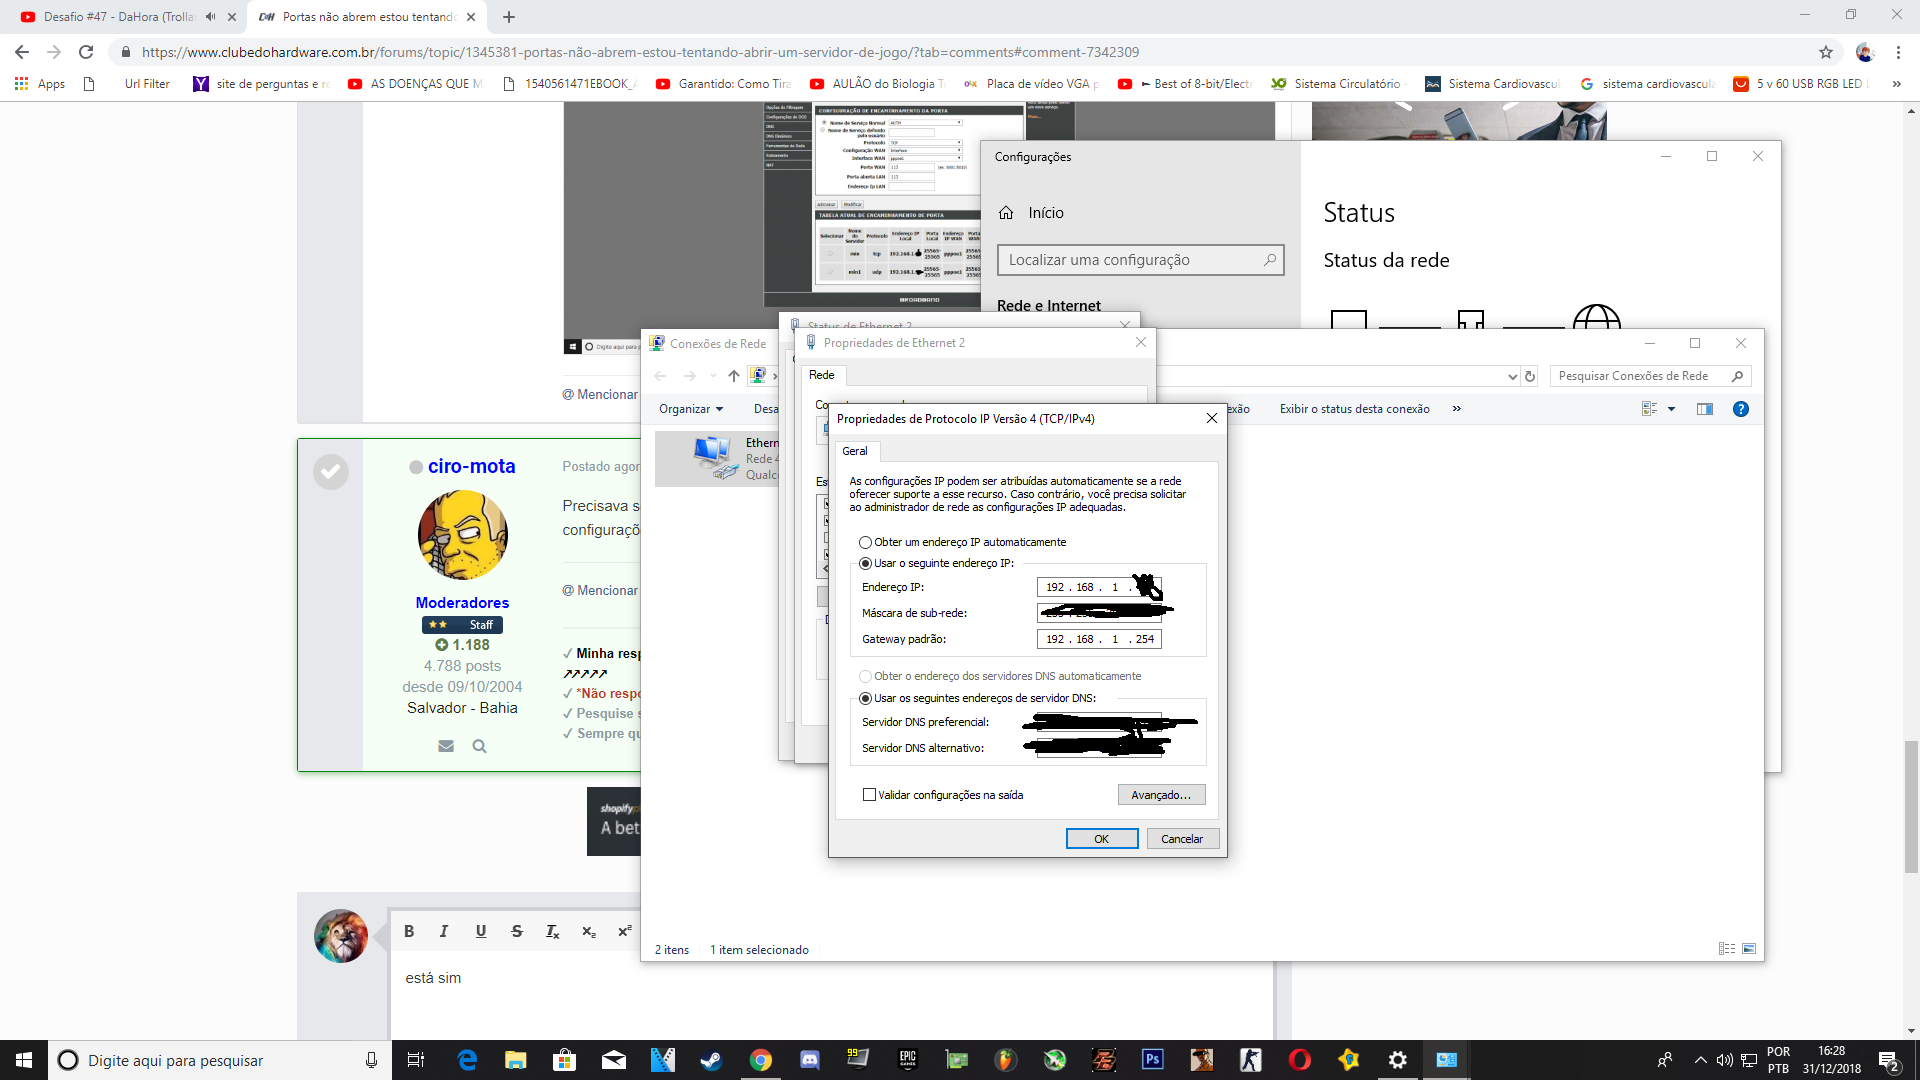
Task: Open the Epic Games launcher from the taskbar
Action: click(x=908, y=1060)
